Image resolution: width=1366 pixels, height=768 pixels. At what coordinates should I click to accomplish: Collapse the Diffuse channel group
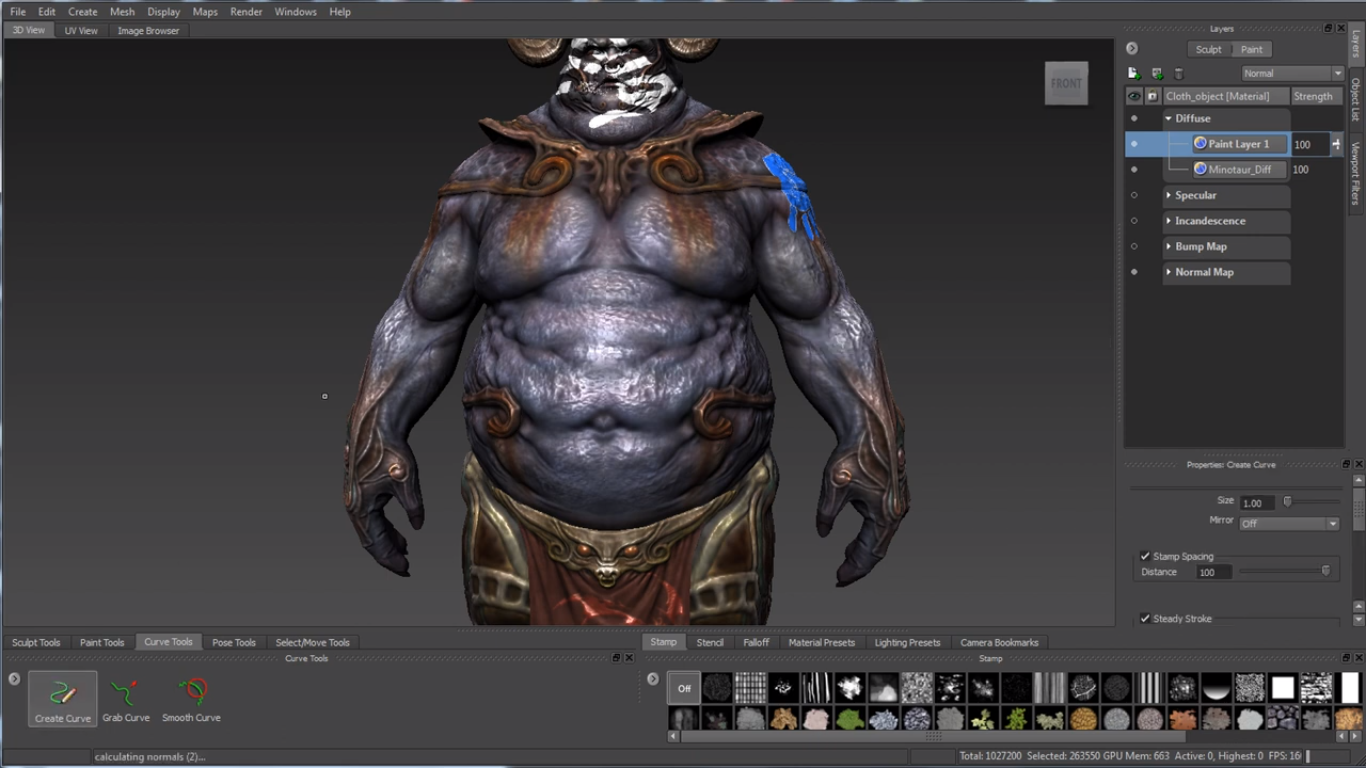pyautogui.click(x=1168, y=118)
